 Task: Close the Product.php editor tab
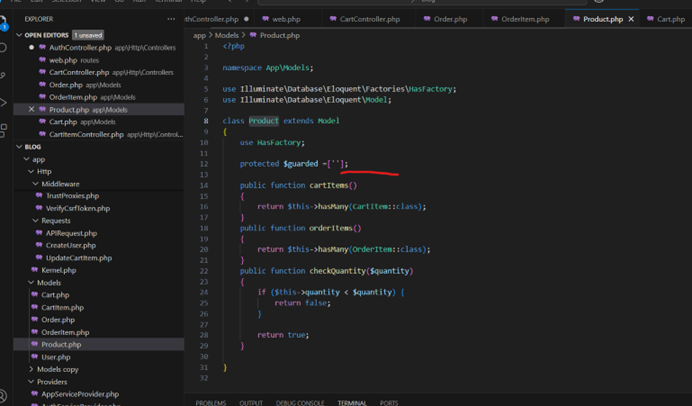tap(631, 19)
